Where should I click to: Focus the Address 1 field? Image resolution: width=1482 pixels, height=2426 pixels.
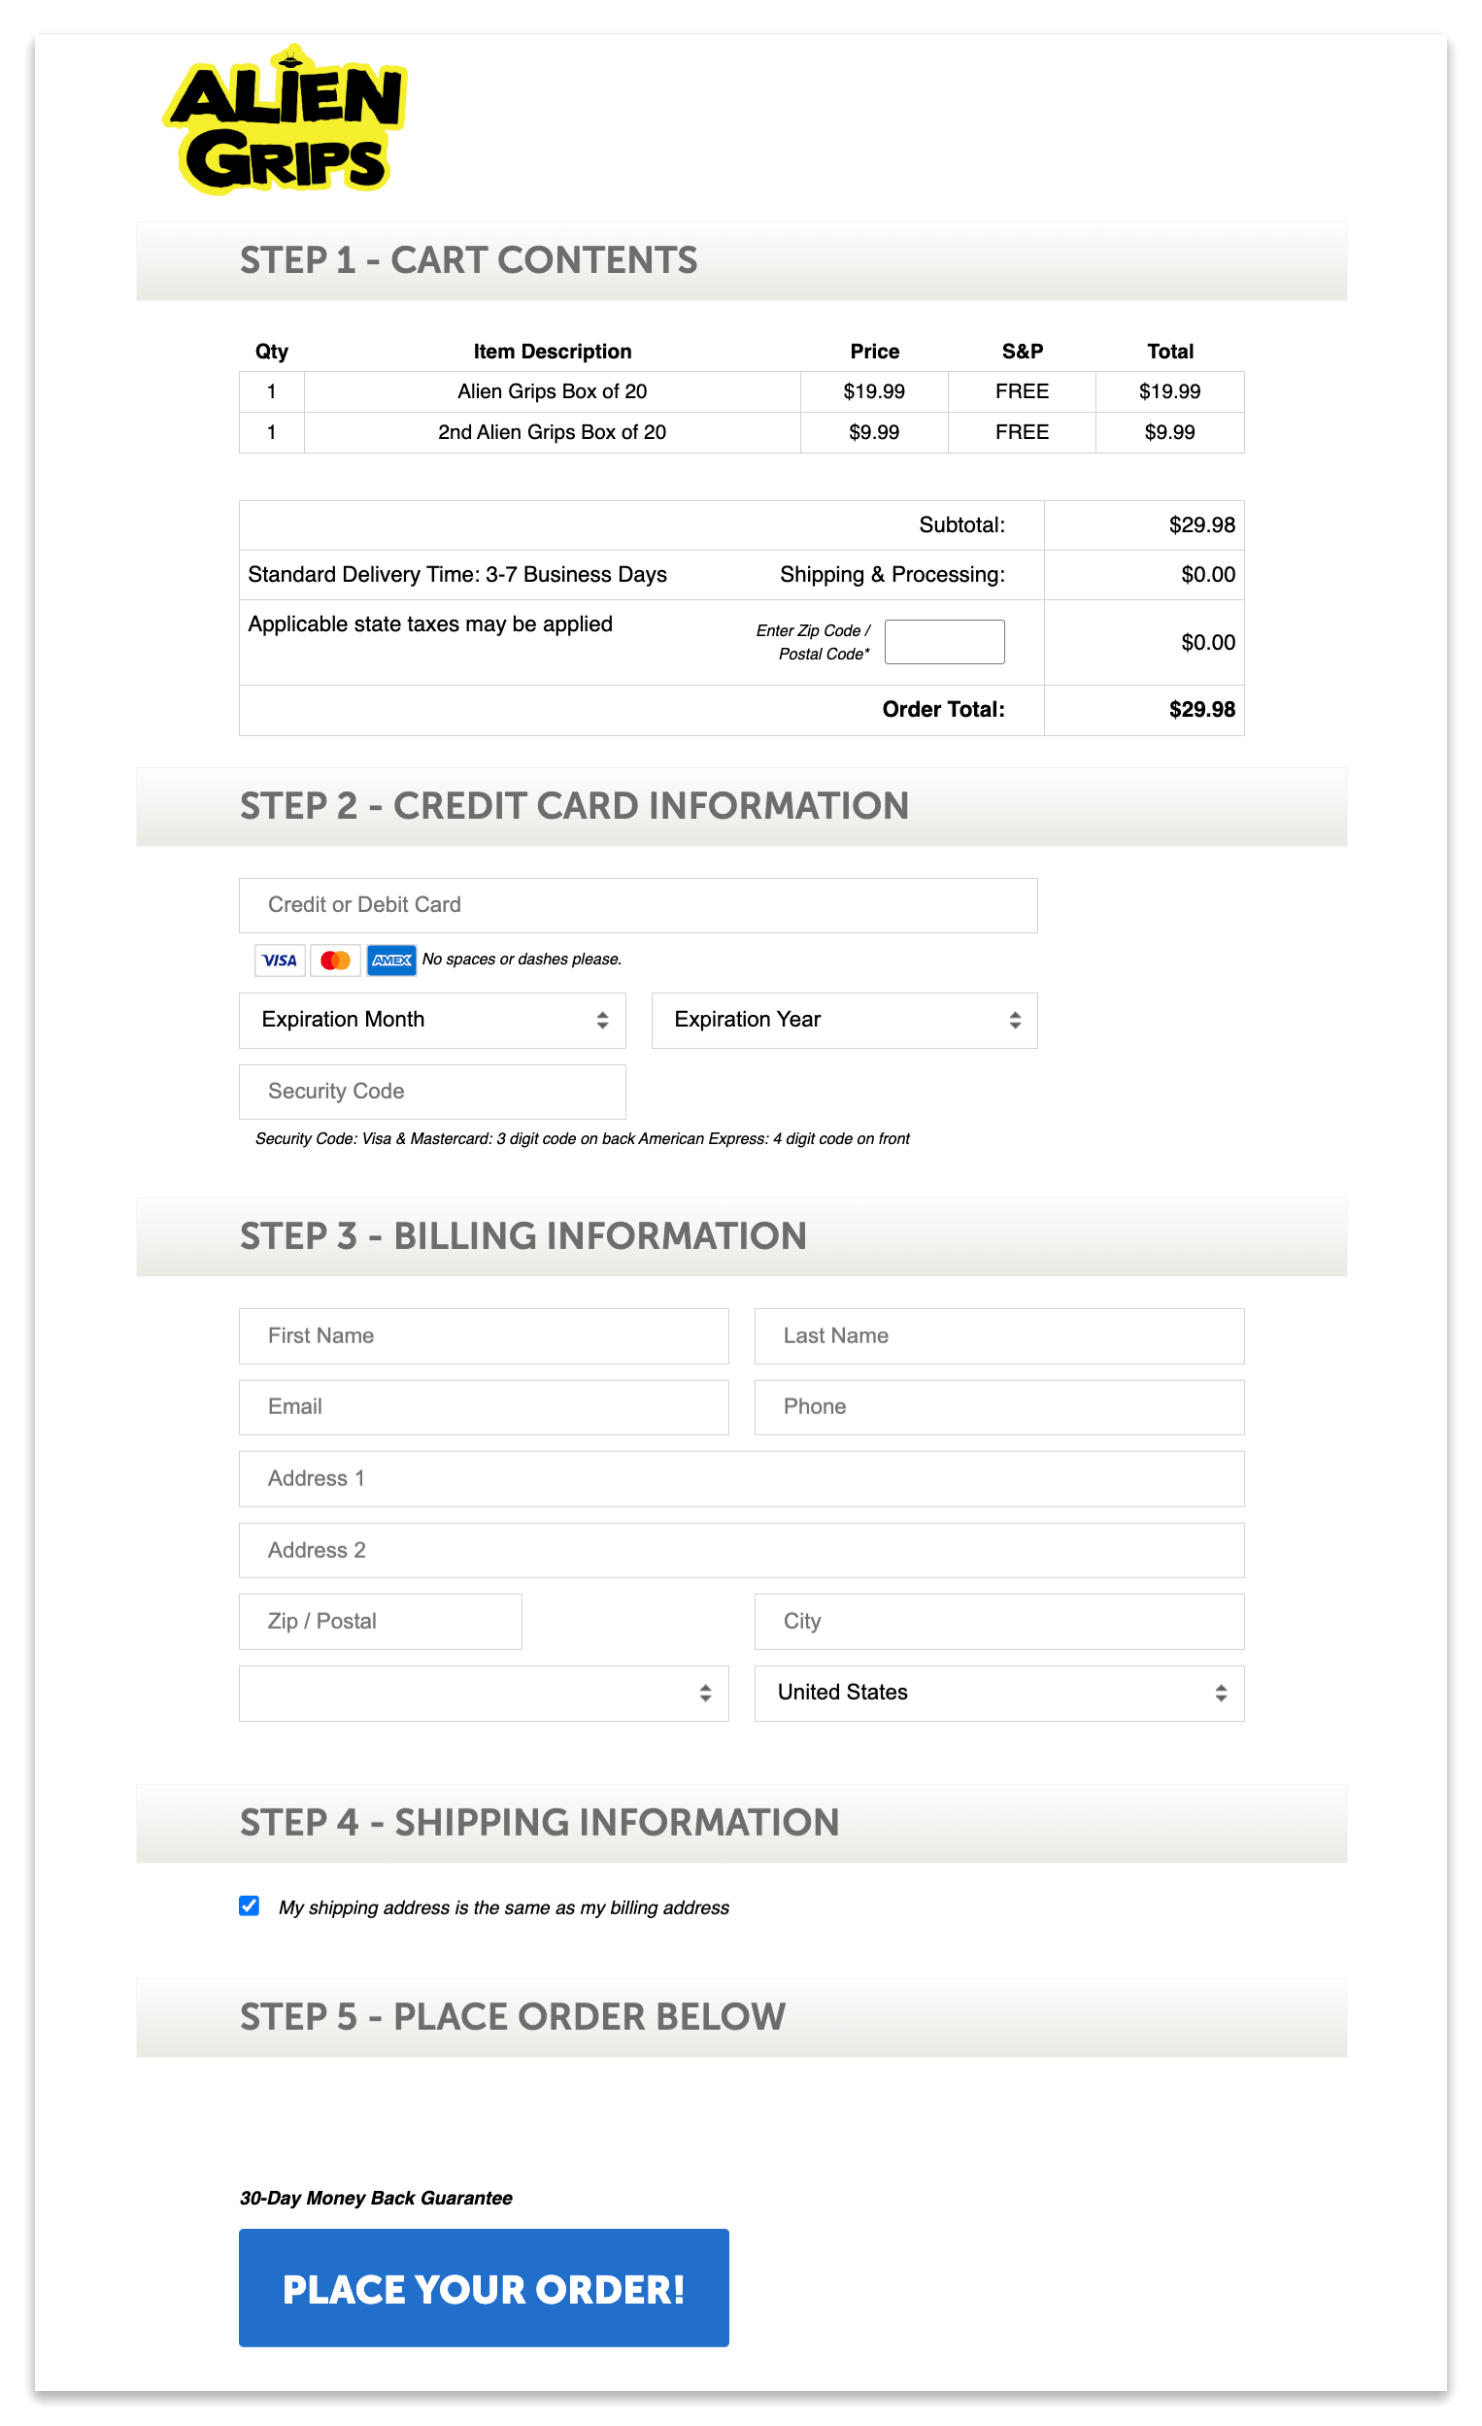[741, 1479]
